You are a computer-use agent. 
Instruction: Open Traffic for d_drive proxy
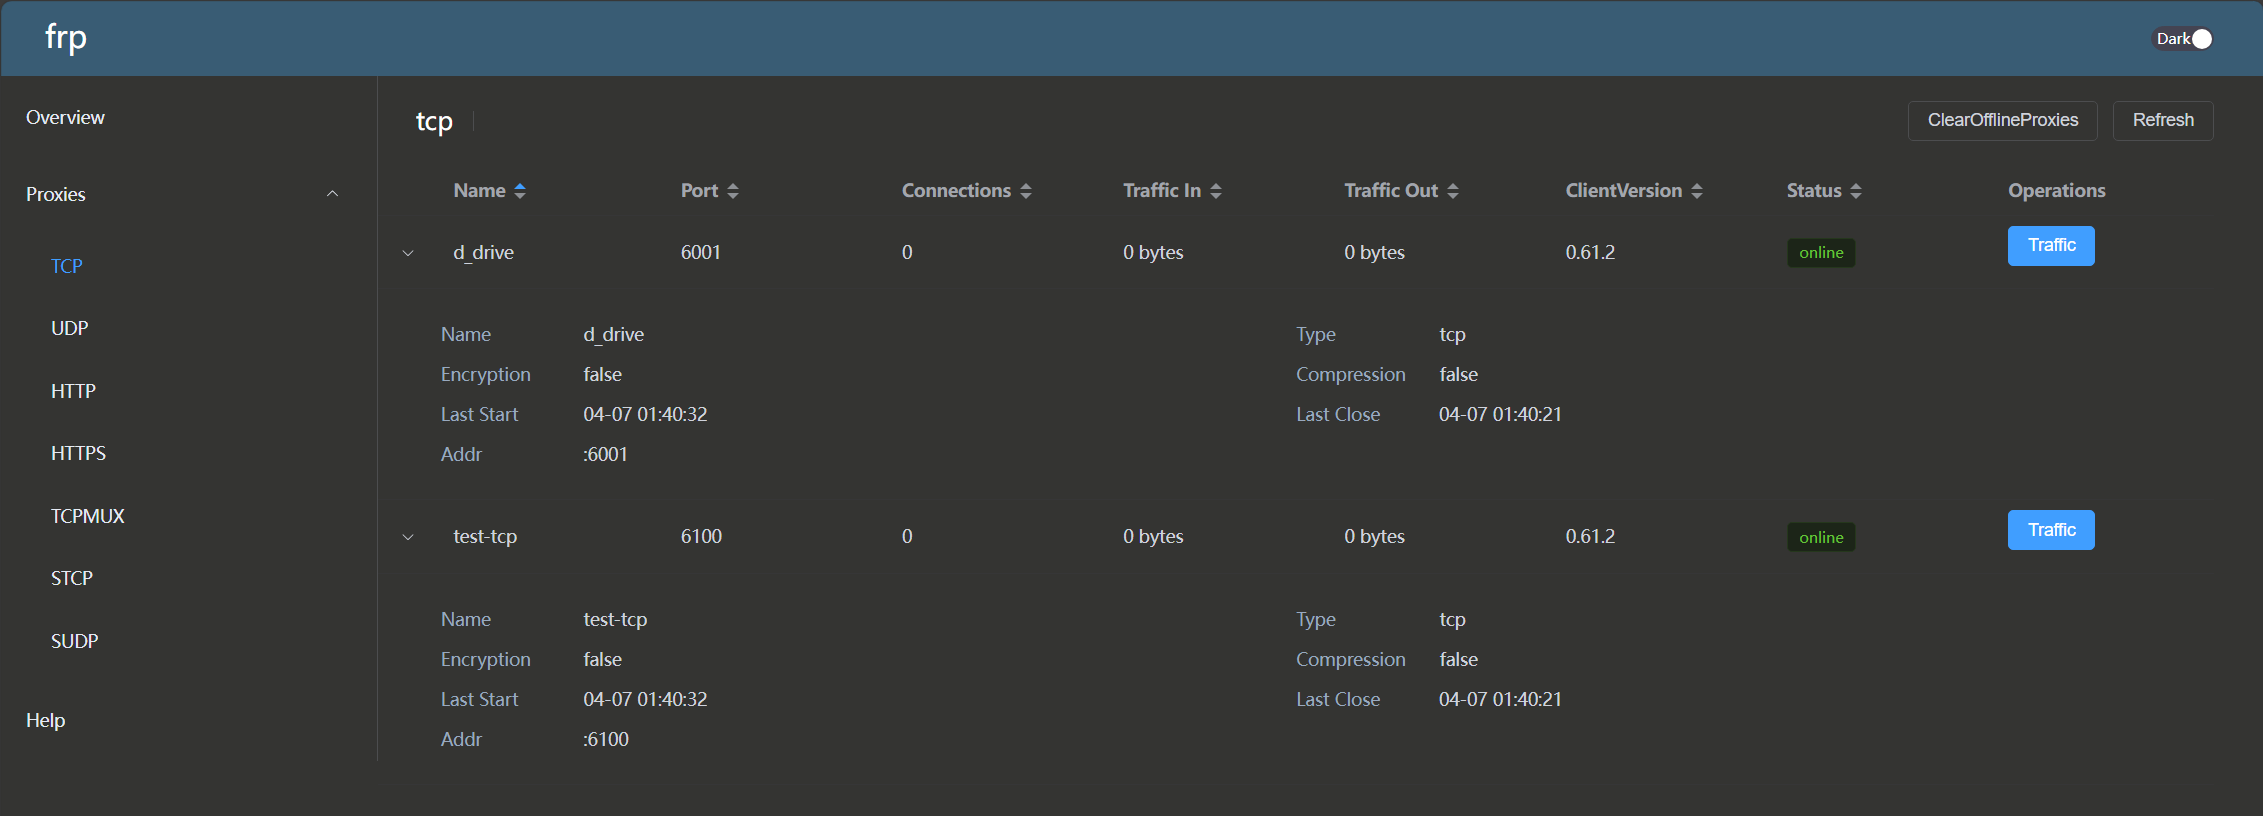click(2051, 246)
